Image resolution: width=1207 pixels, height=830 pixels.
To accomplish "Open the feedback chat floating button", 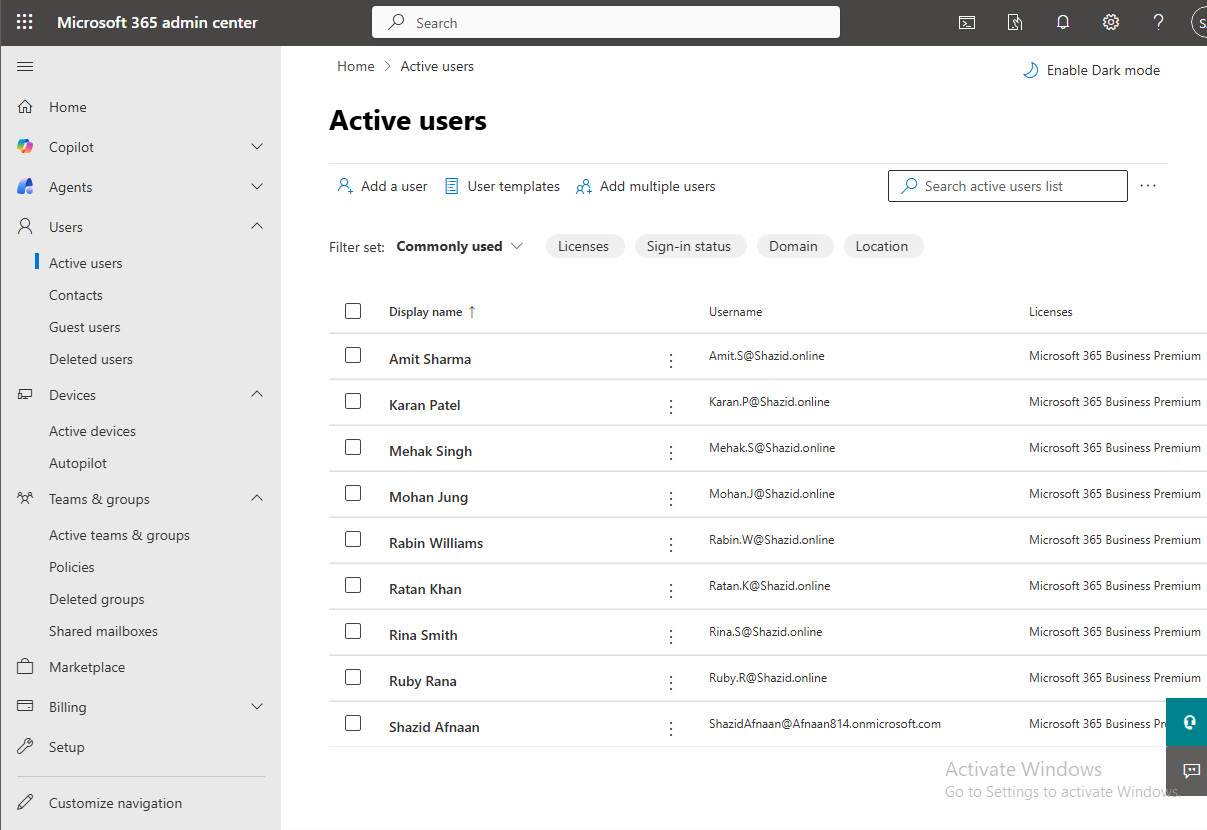I will click(x=1187, y=770).
